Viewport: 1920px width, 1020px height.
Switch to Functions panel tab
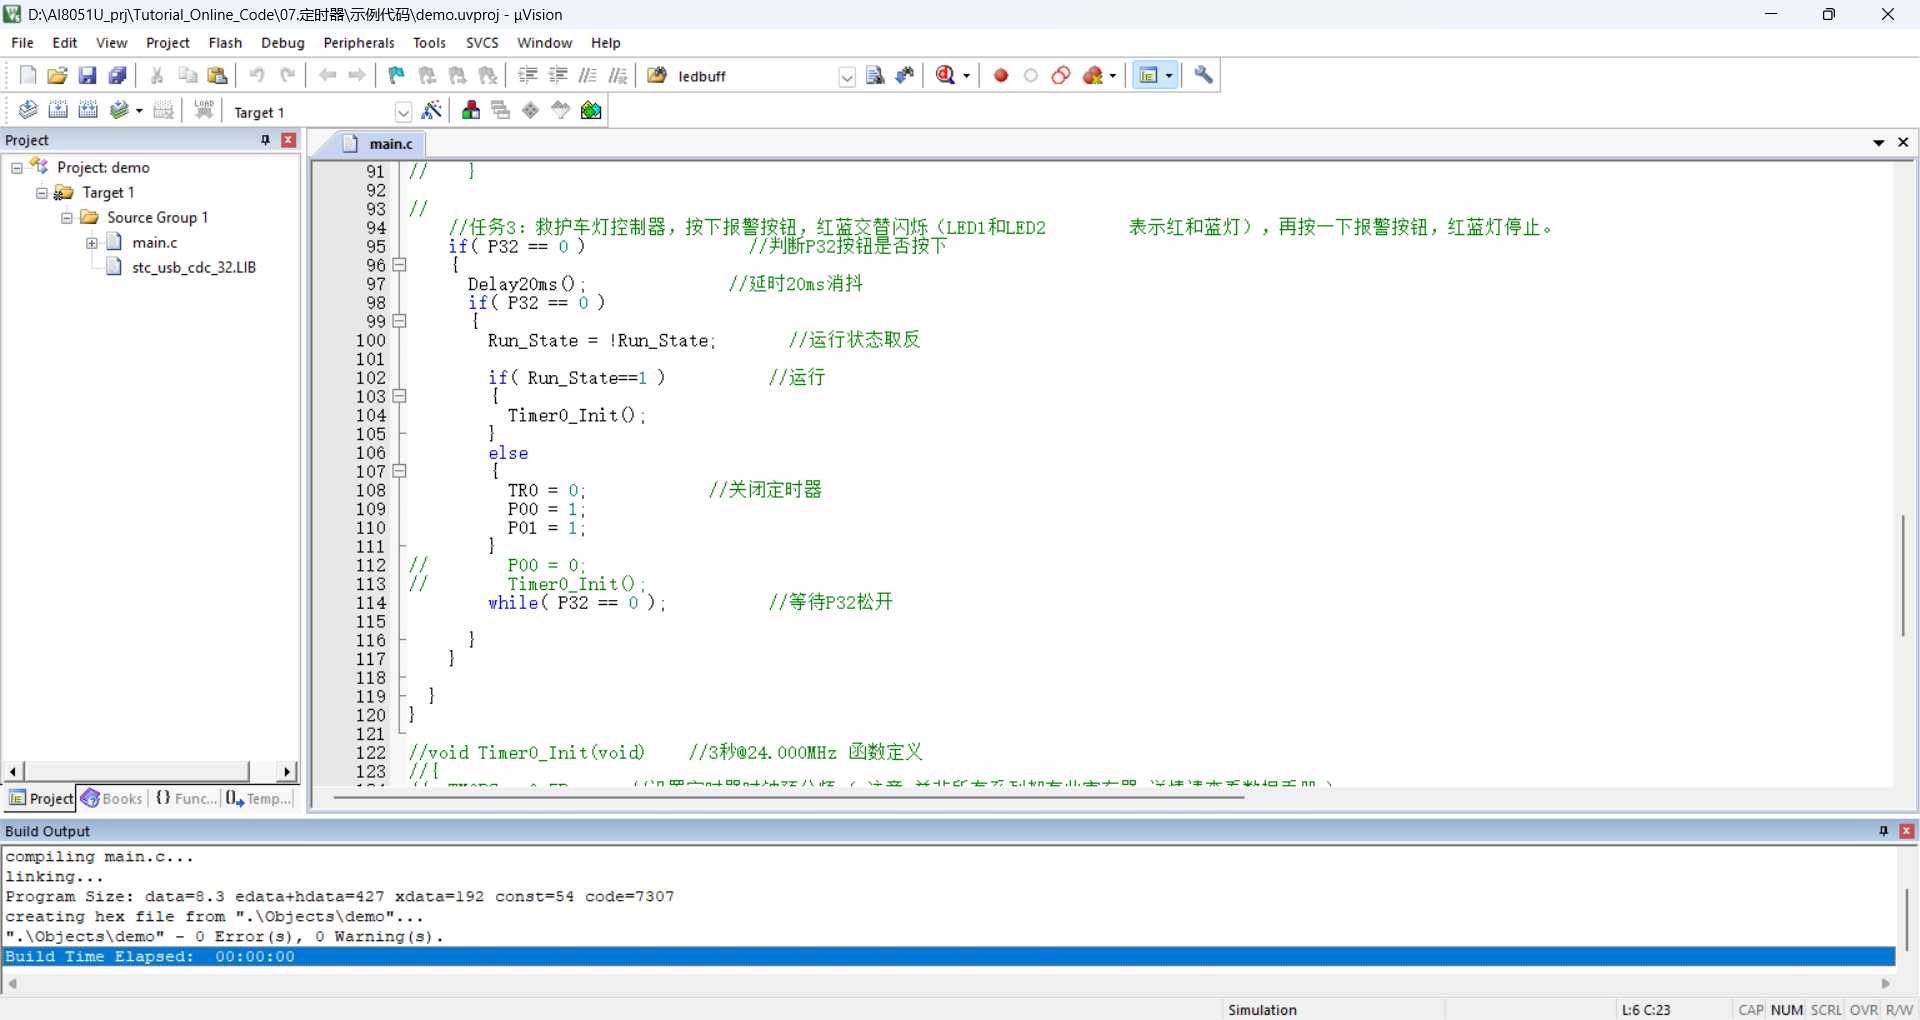coord(186,798)
